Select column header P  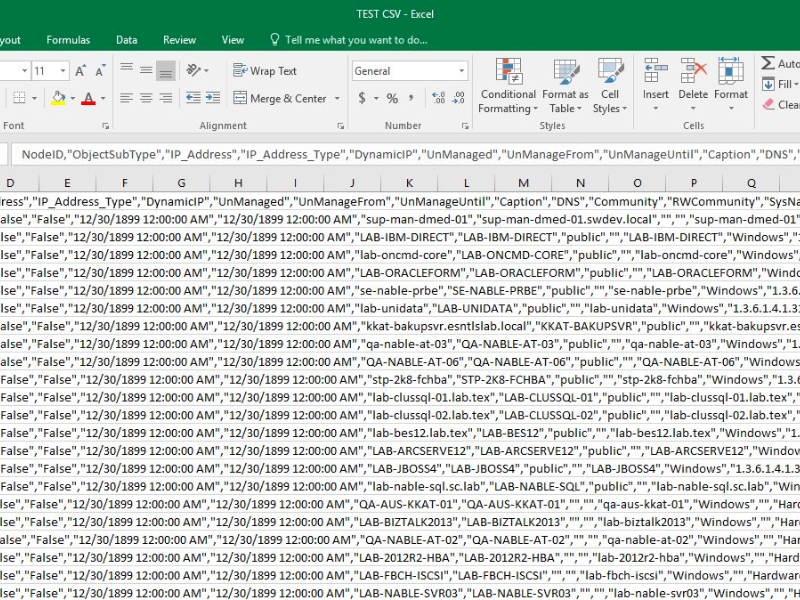[x=694, y=183]
